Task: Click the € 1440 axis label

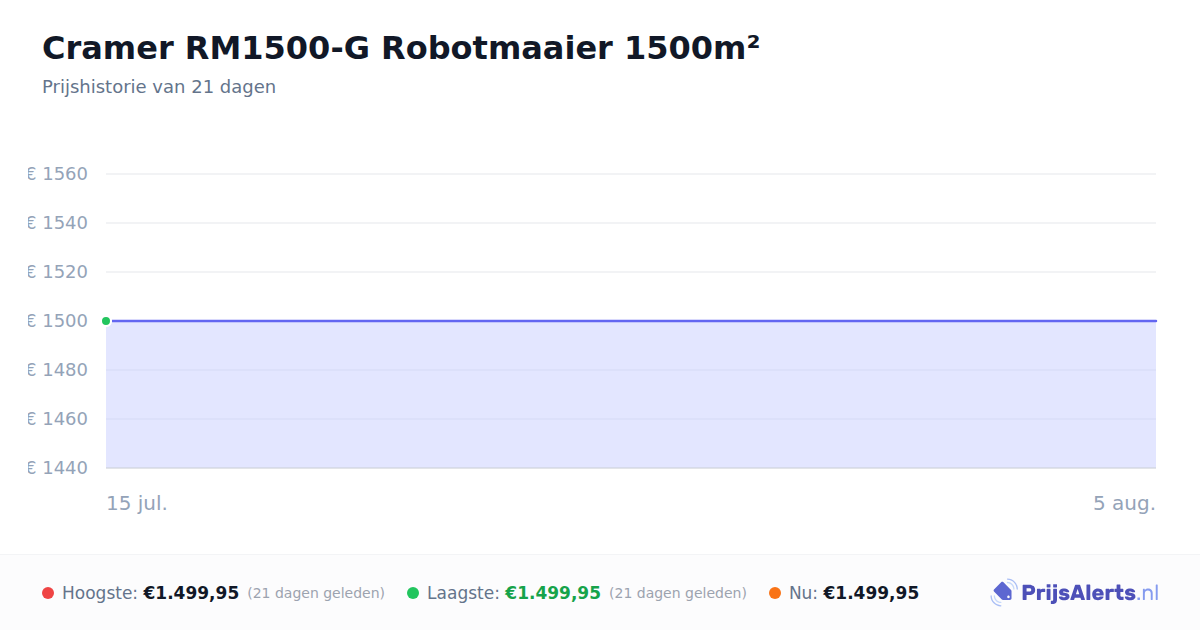Action: [x=58, y=468]
